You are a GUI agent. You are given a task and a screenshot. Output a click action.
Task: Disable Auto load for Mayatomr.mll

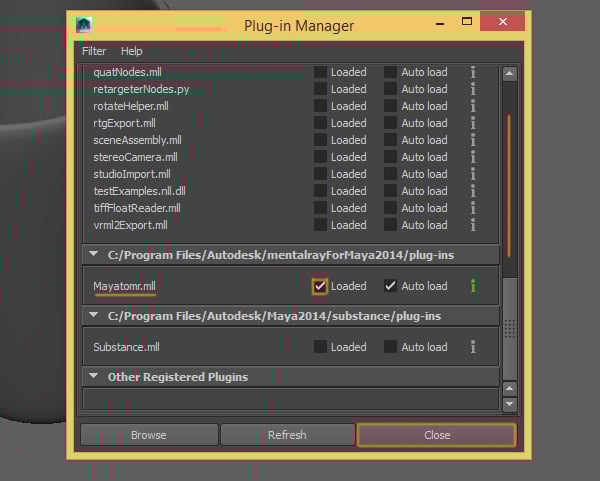pos(391,286)
